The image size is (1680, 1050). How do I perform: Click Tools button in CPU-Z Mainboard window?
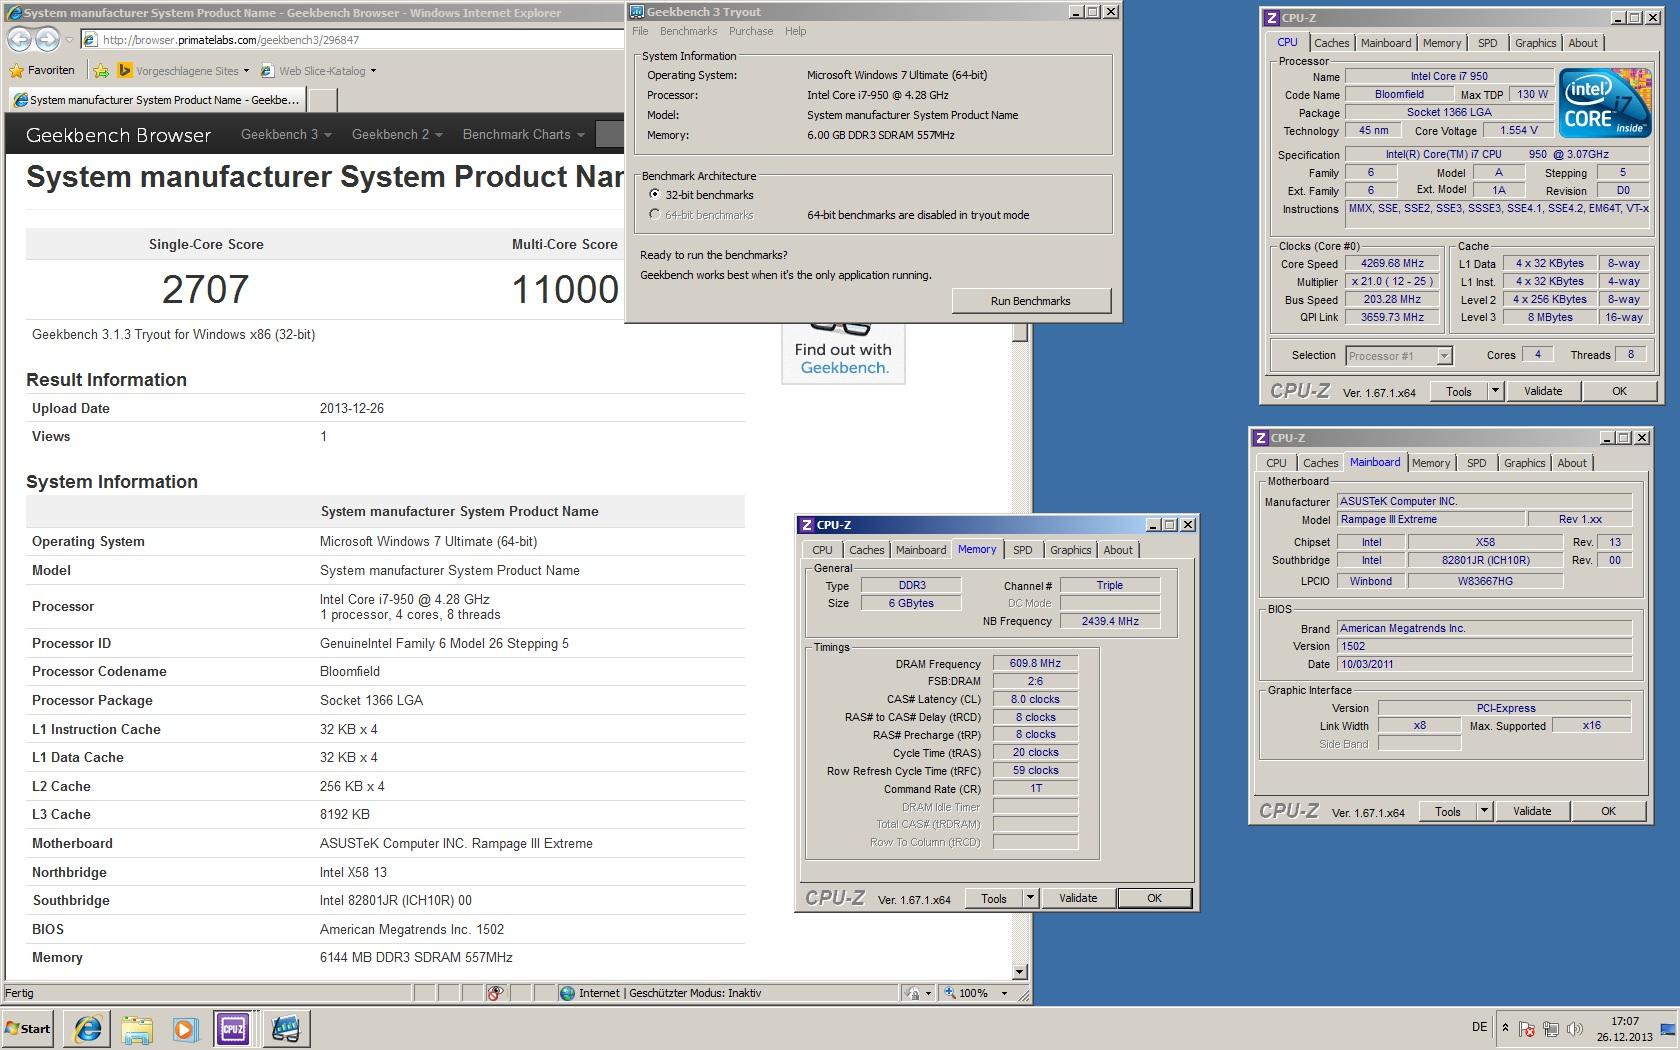1448,811
